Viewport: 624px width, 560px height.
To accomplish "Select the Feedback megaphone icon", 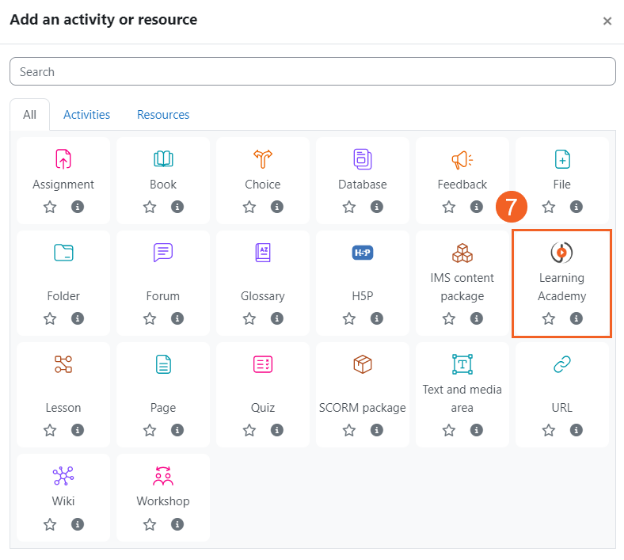I will point(462,159).
